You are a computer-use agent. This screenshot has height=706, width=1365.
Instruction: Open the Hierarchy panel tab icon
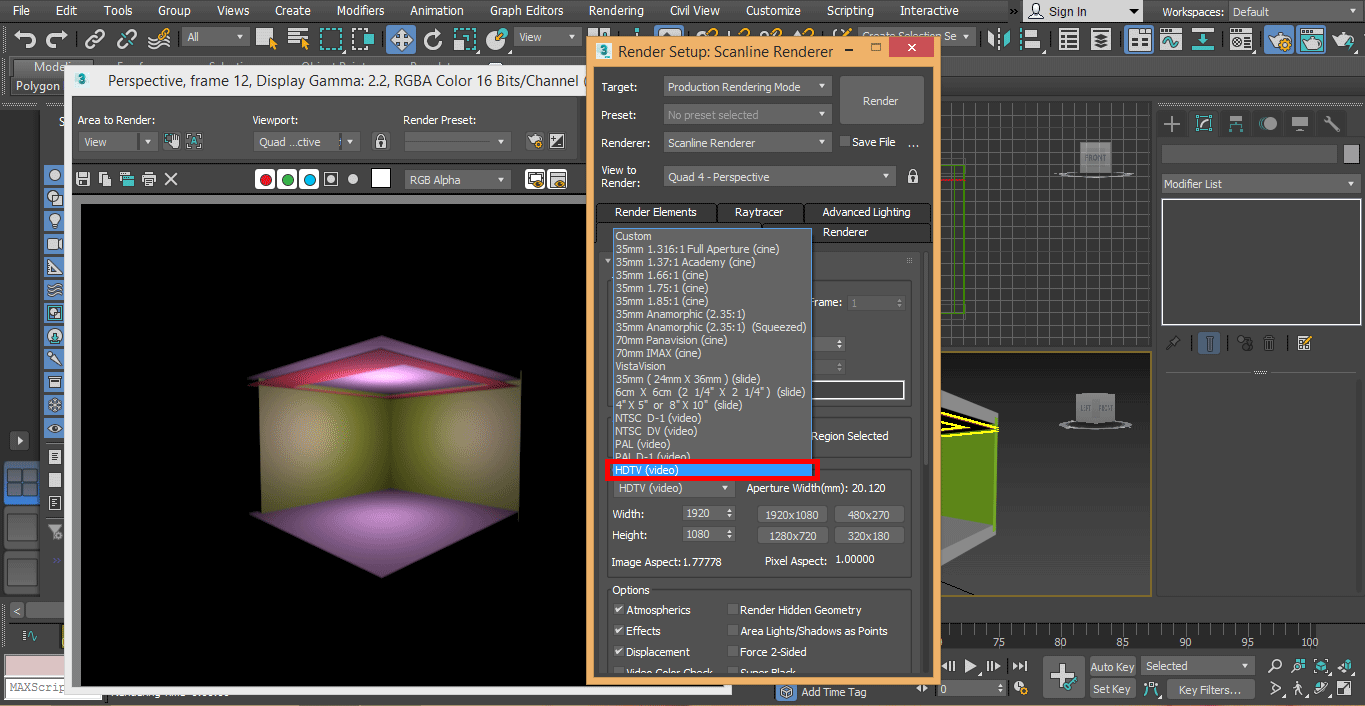1236,124
